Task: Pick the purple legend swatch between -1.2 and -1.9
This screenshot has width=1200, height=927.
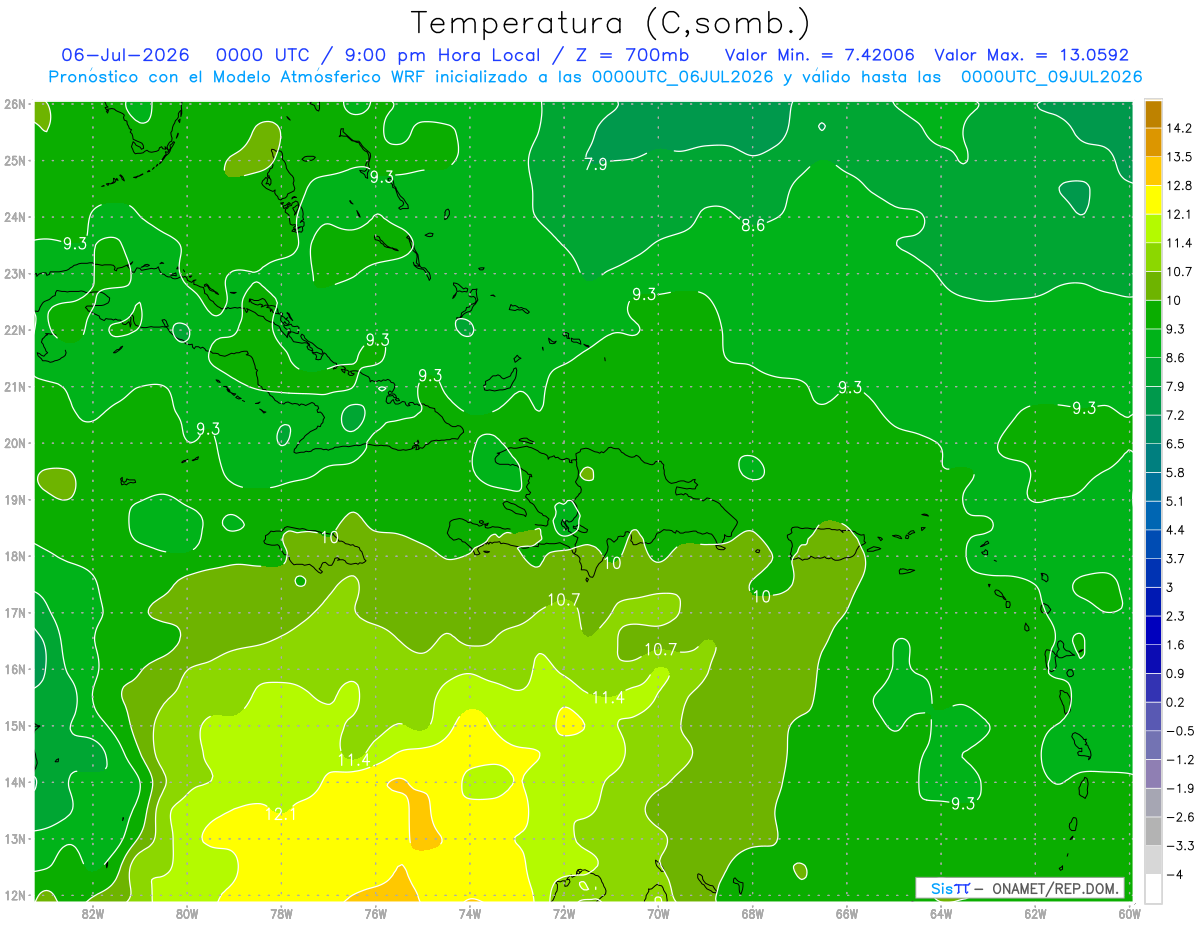Action: [x=1153, y=773]
